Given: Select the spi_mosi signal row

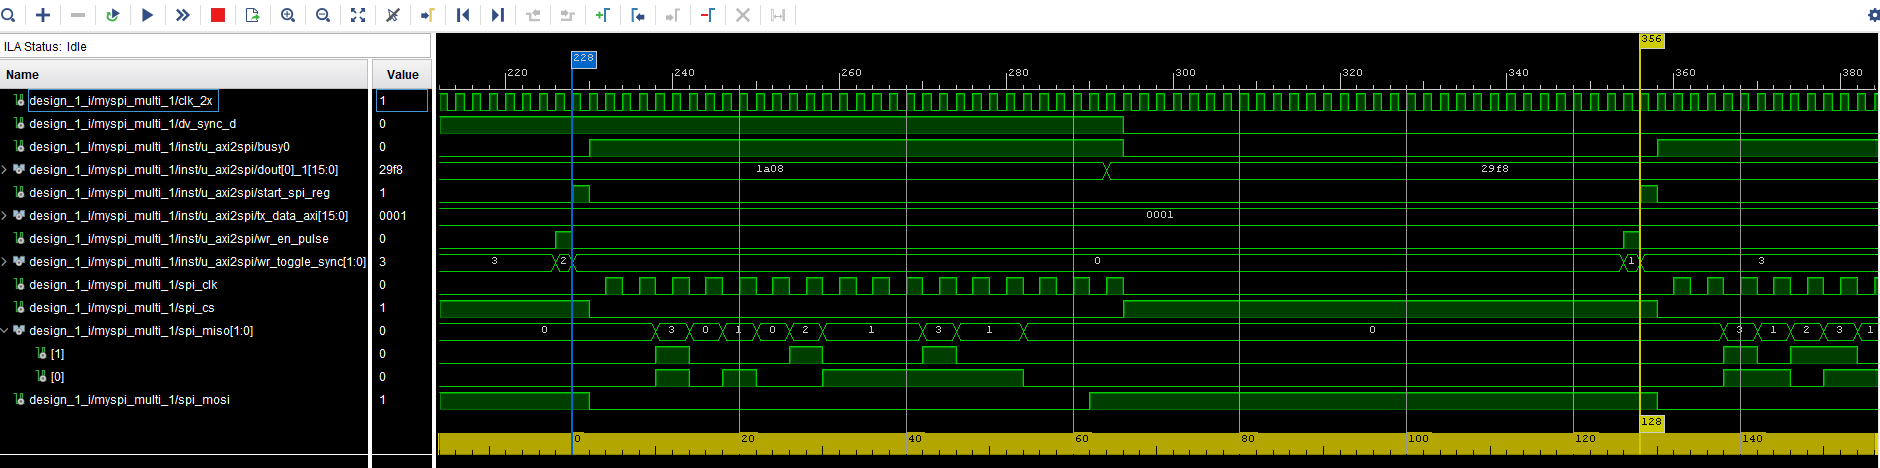Looking at the screenshot, I should [129, 400].
